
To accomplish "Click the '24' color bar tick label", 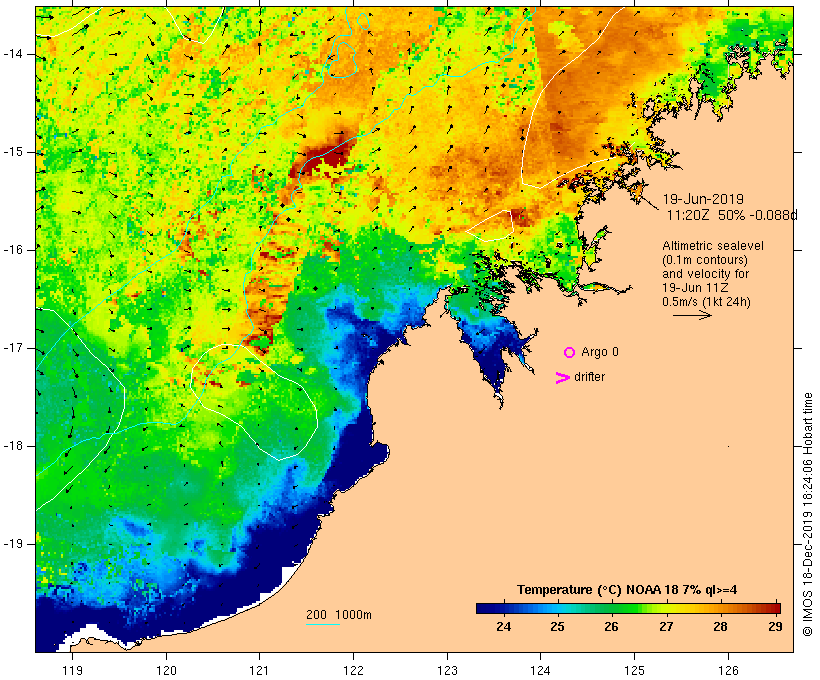I will click(503, 626).
